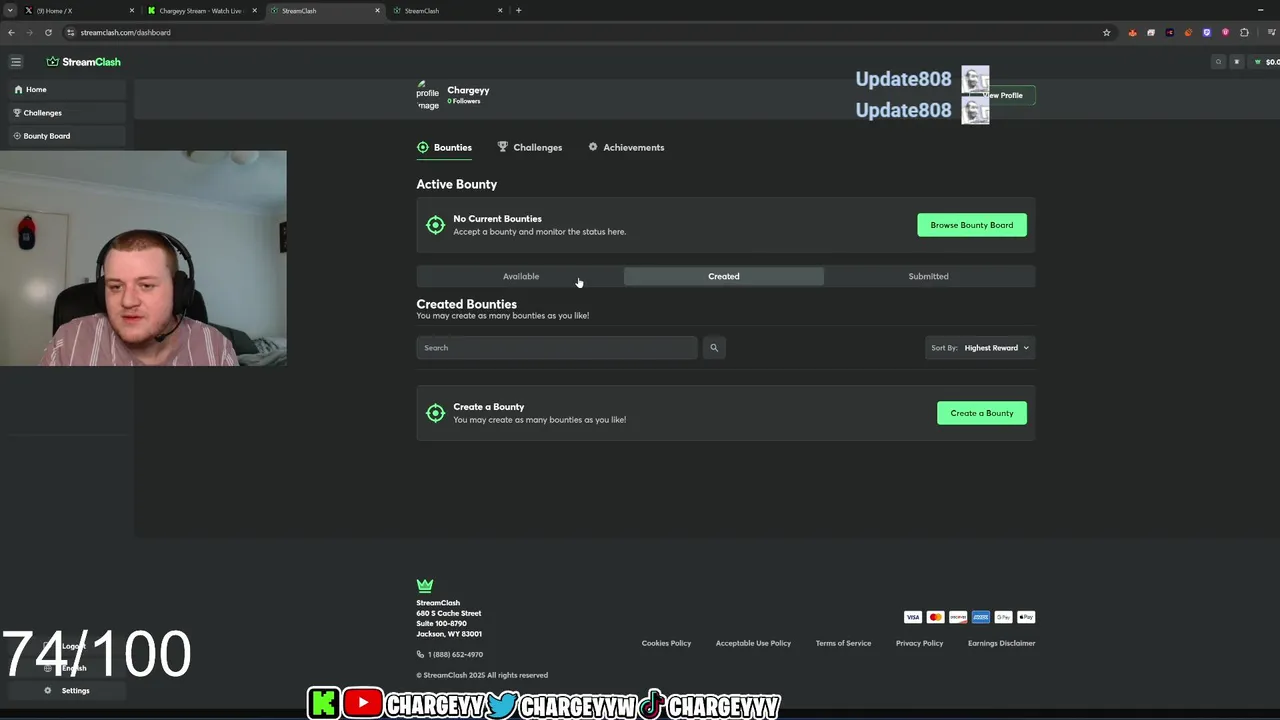Viewport: 1280px width, 720px height.
Task: Select the Challenges profile tab
Action: (x=530, y=147)
